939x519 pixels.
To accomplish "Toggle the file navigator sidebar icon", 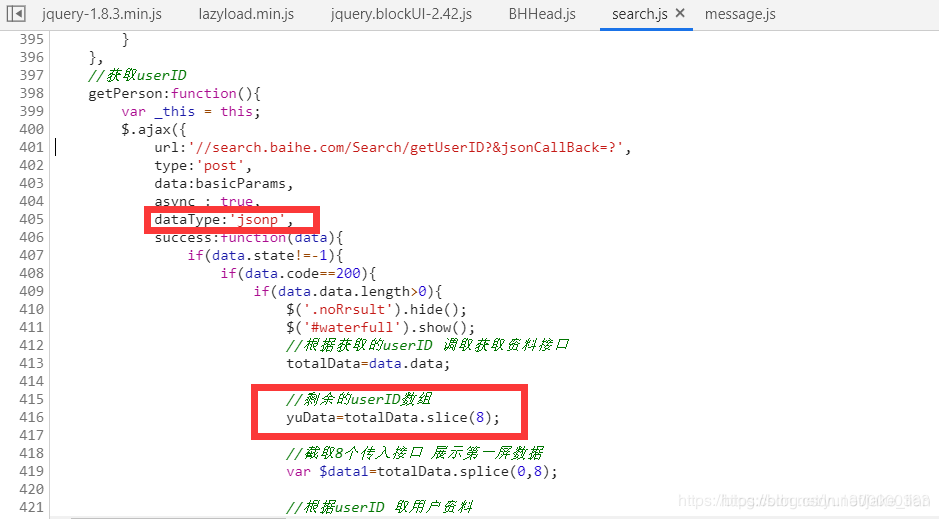I will 16,14.
